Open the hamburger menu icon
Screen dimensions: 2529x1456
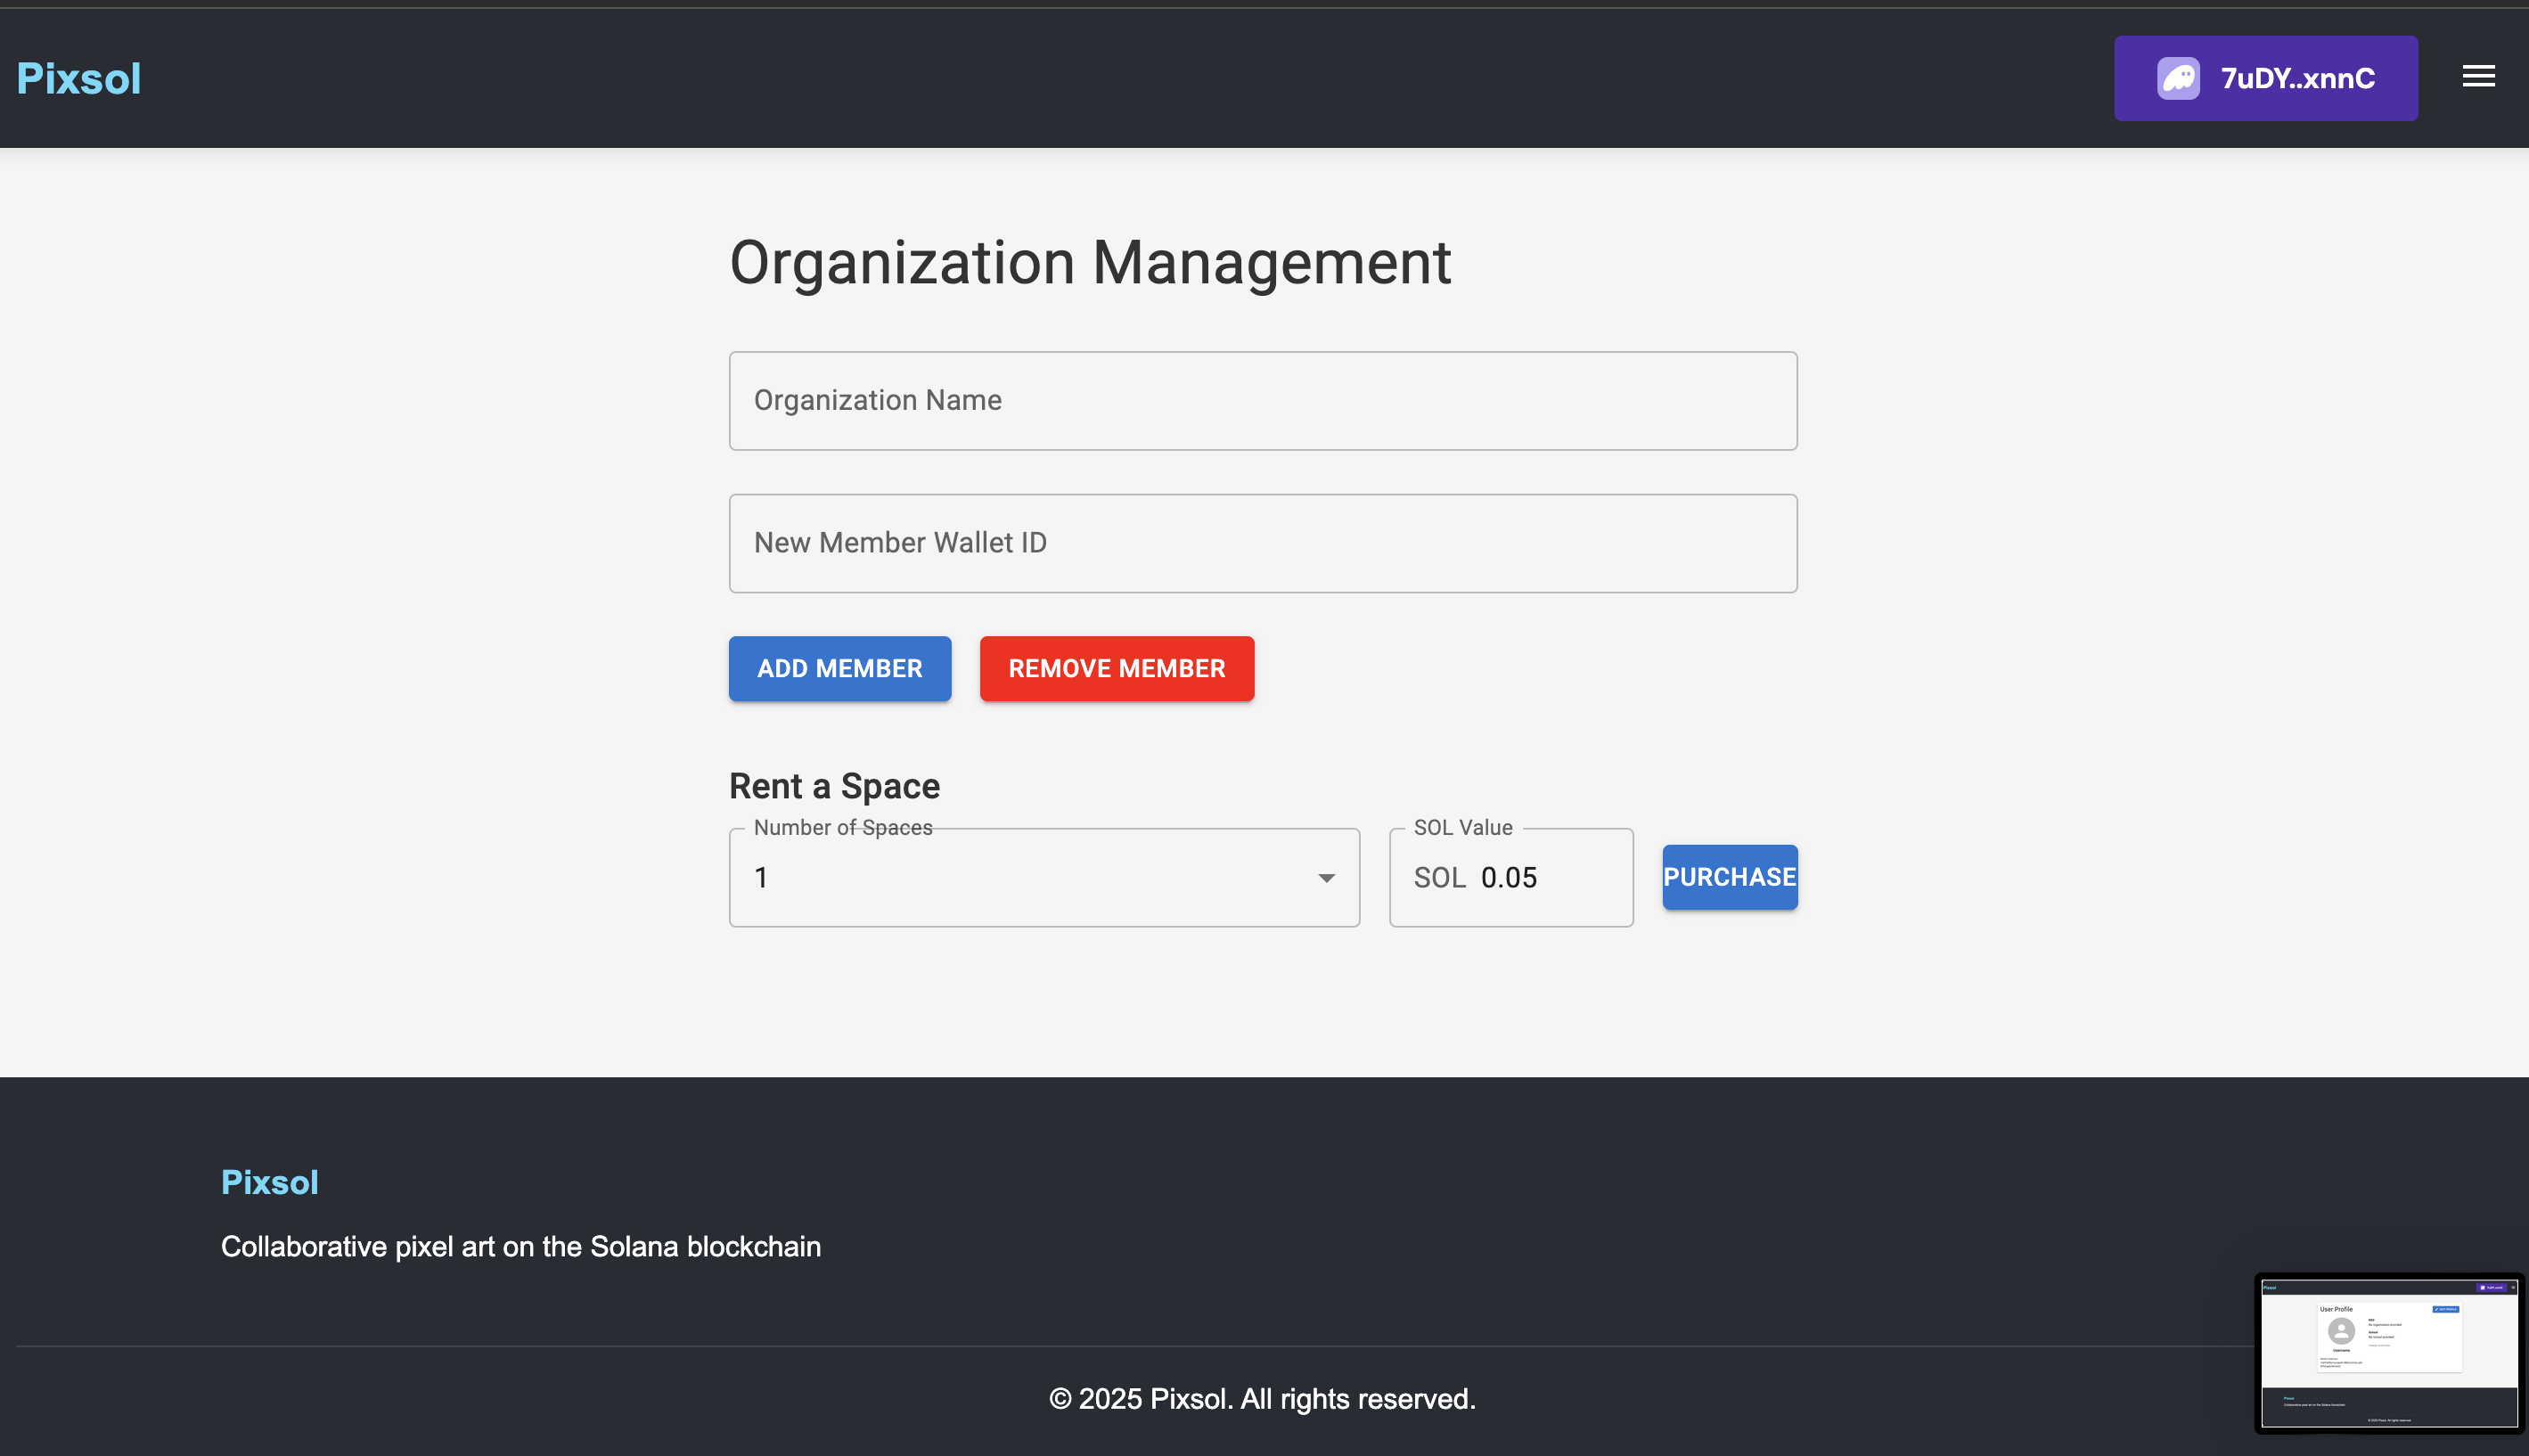coord(2477,76)
